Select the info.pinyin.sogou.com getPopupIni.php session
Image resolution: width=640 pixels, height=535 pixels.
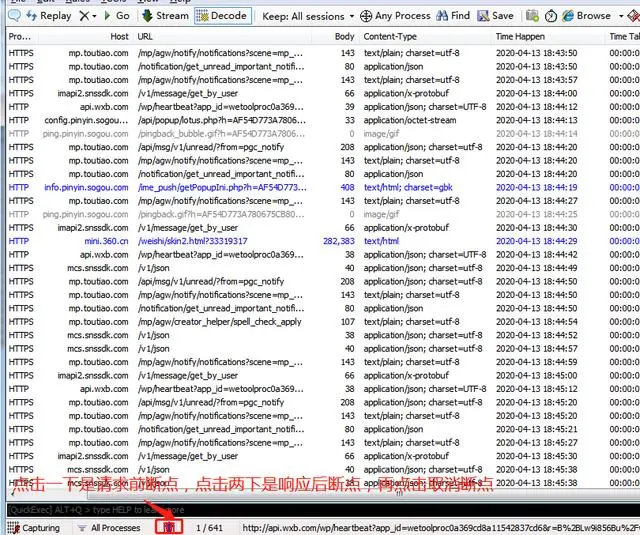tap(323, 187)
